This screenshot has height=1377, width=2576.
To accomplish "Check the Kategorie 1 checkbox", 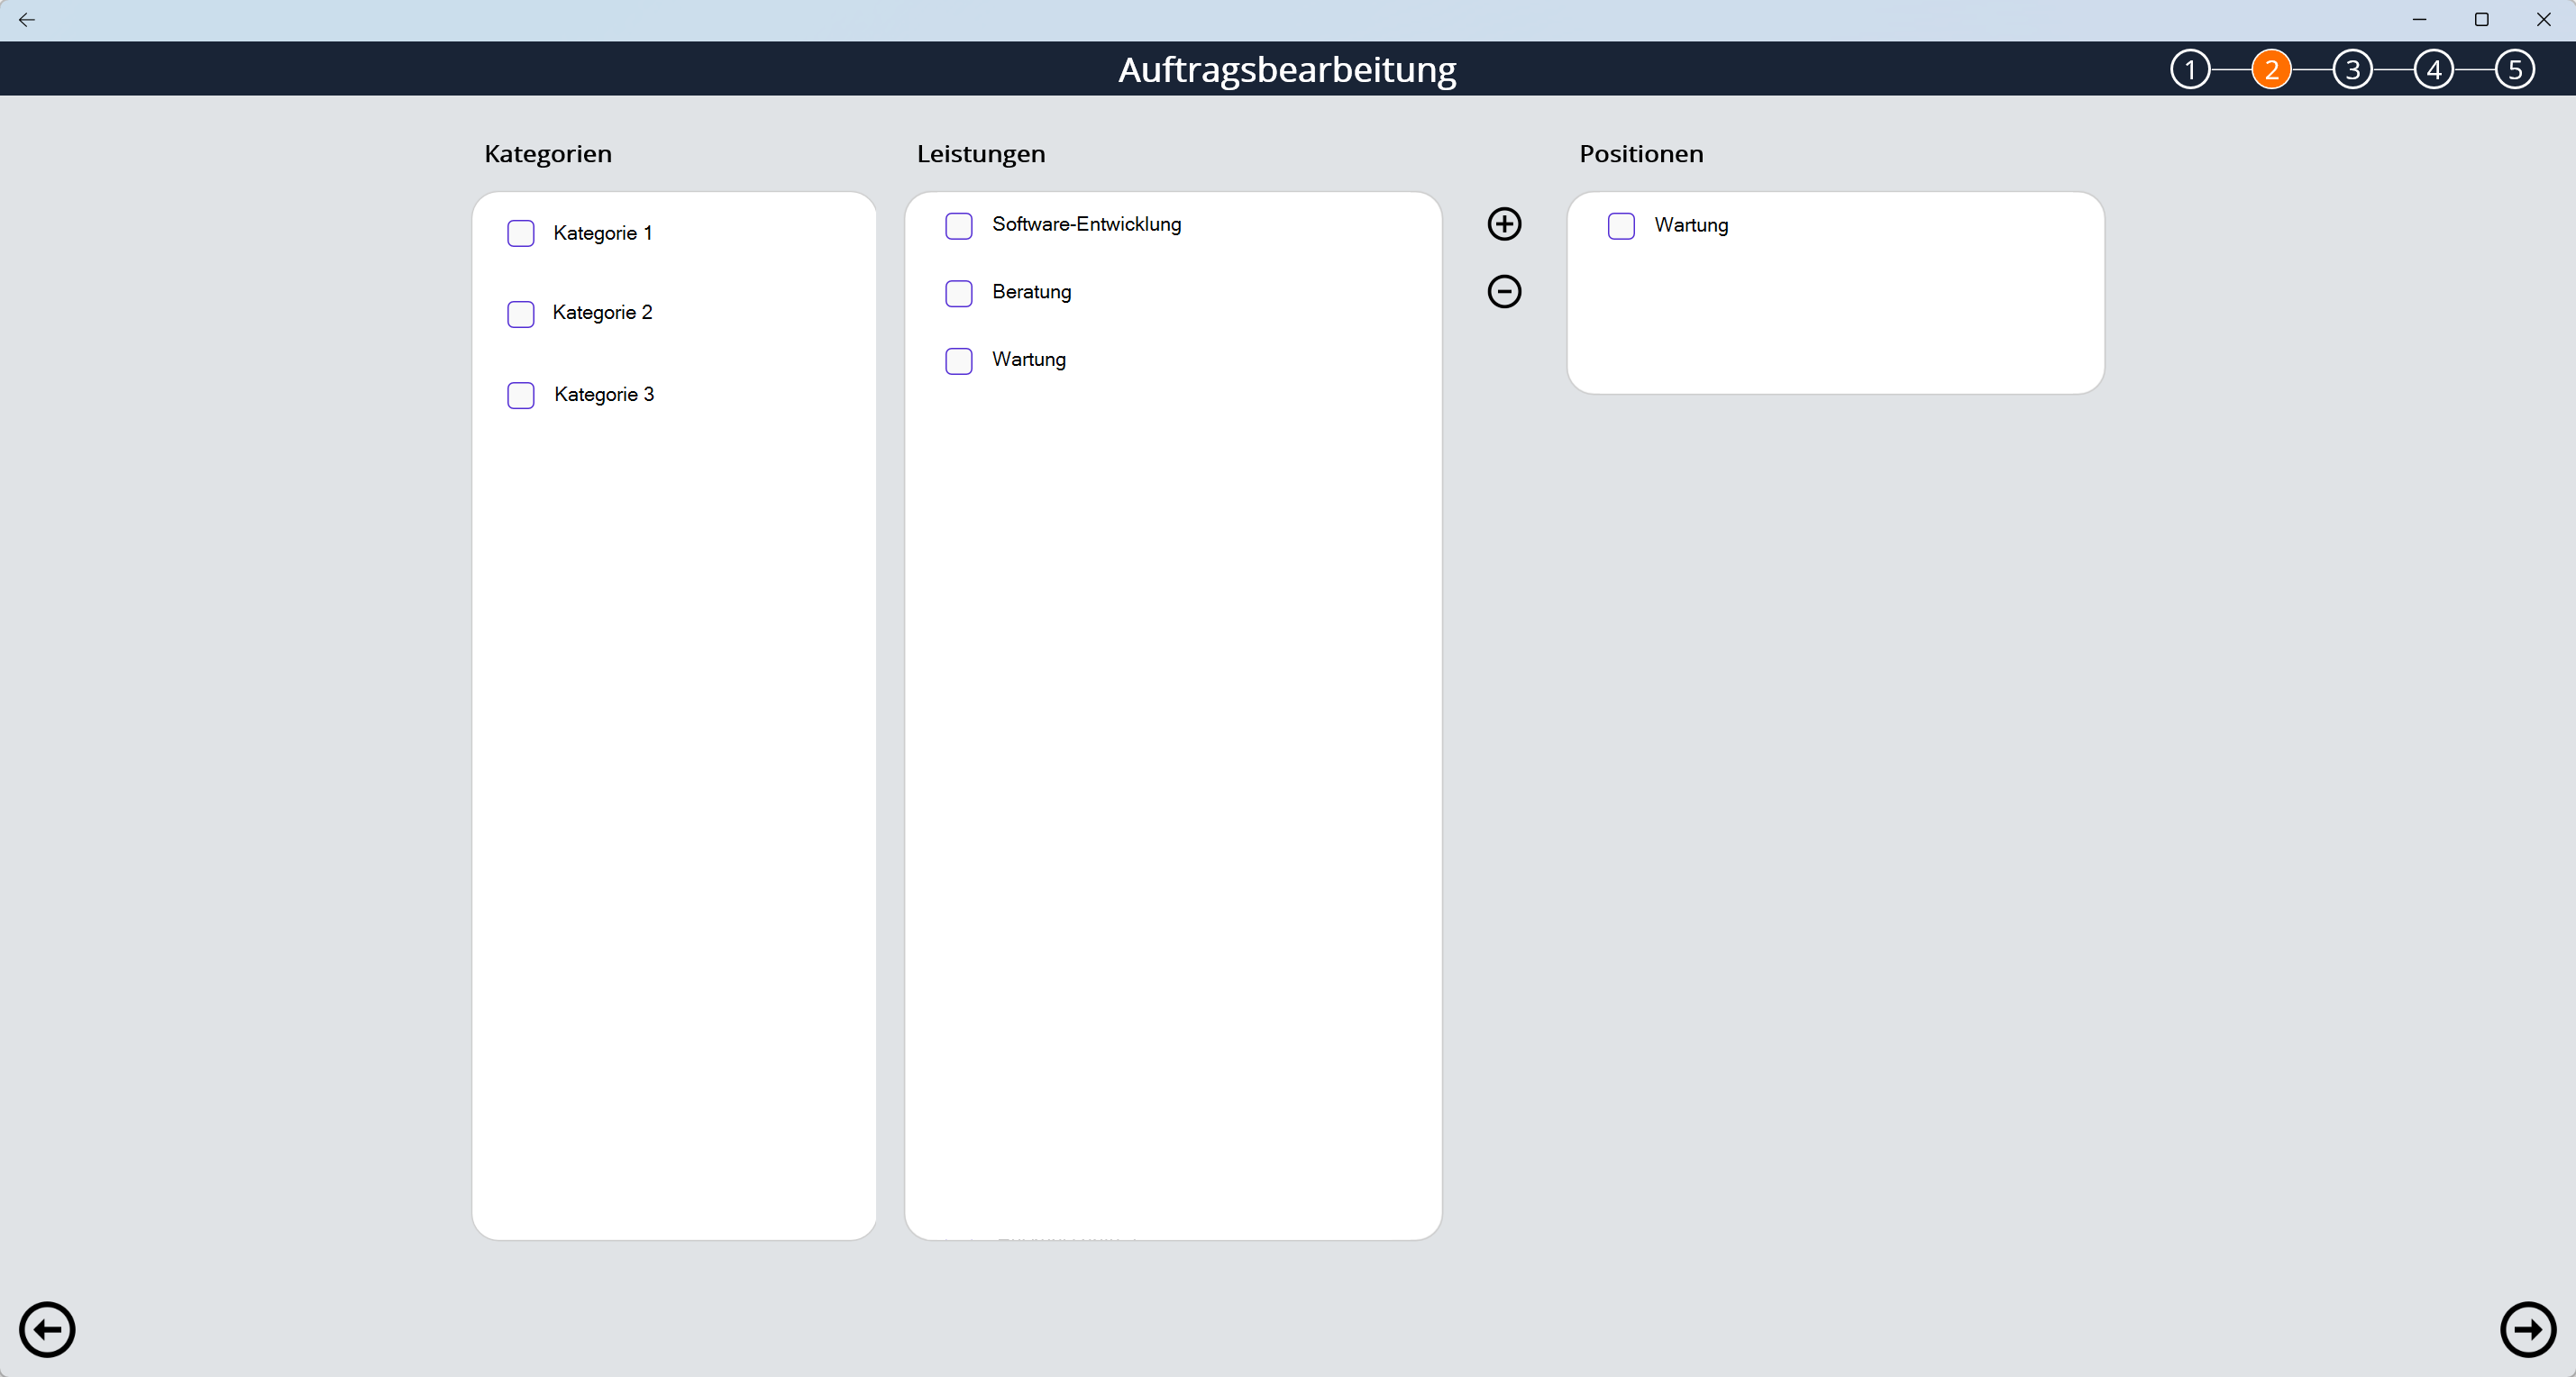I will (x=521, y=233).
